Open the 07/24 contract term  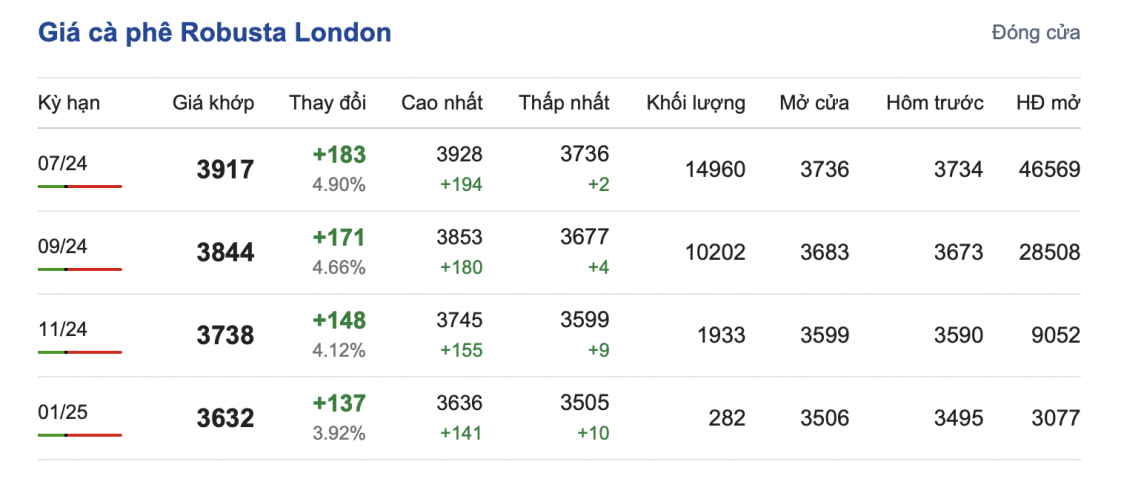click(x=62, y=164)
